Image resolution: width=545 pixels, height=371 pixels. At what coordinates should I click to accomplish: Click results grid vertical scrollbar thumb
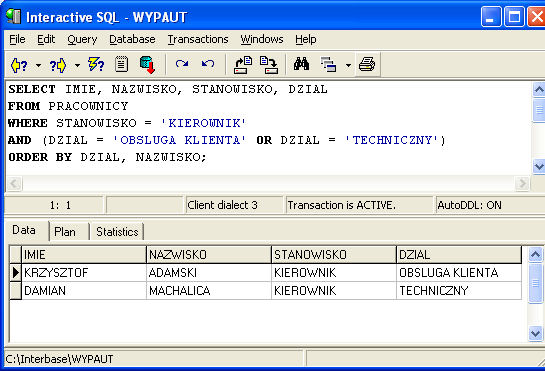(x=535, y=283)
